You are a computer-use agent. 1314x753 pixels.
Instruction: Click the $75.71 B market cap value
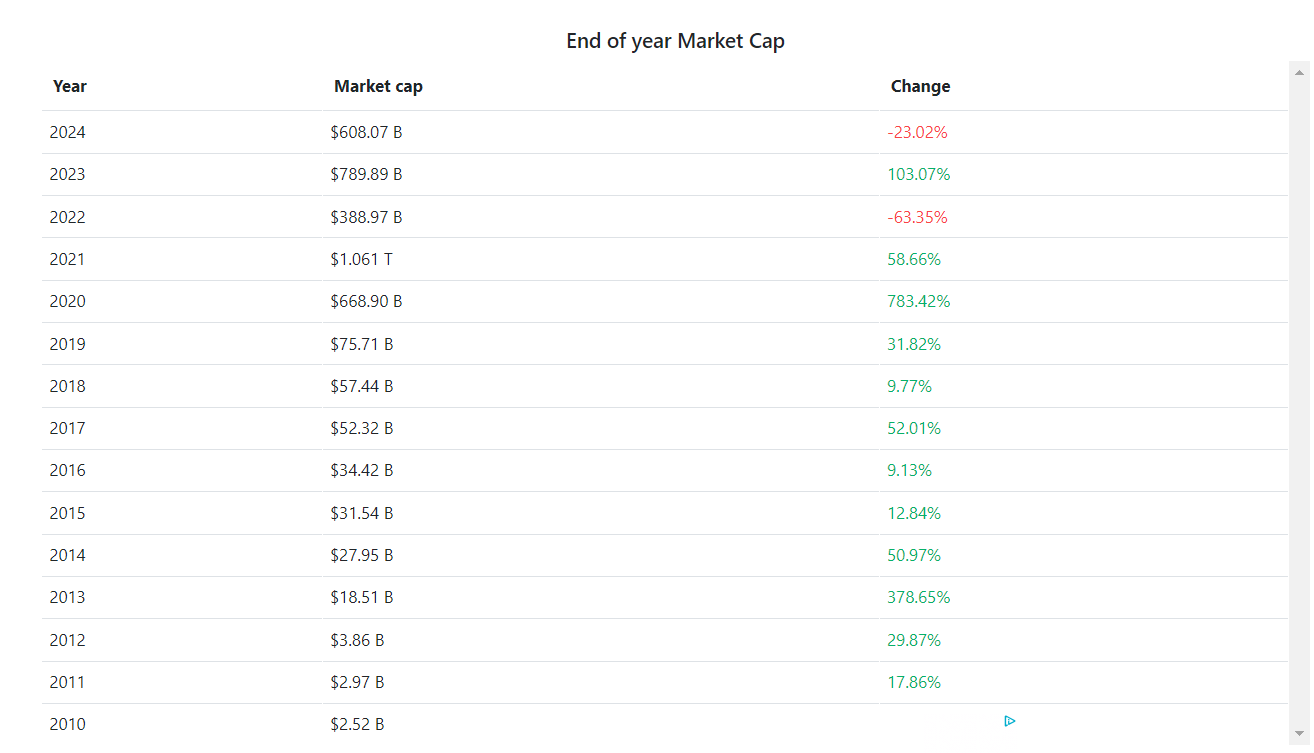(362, 344)
